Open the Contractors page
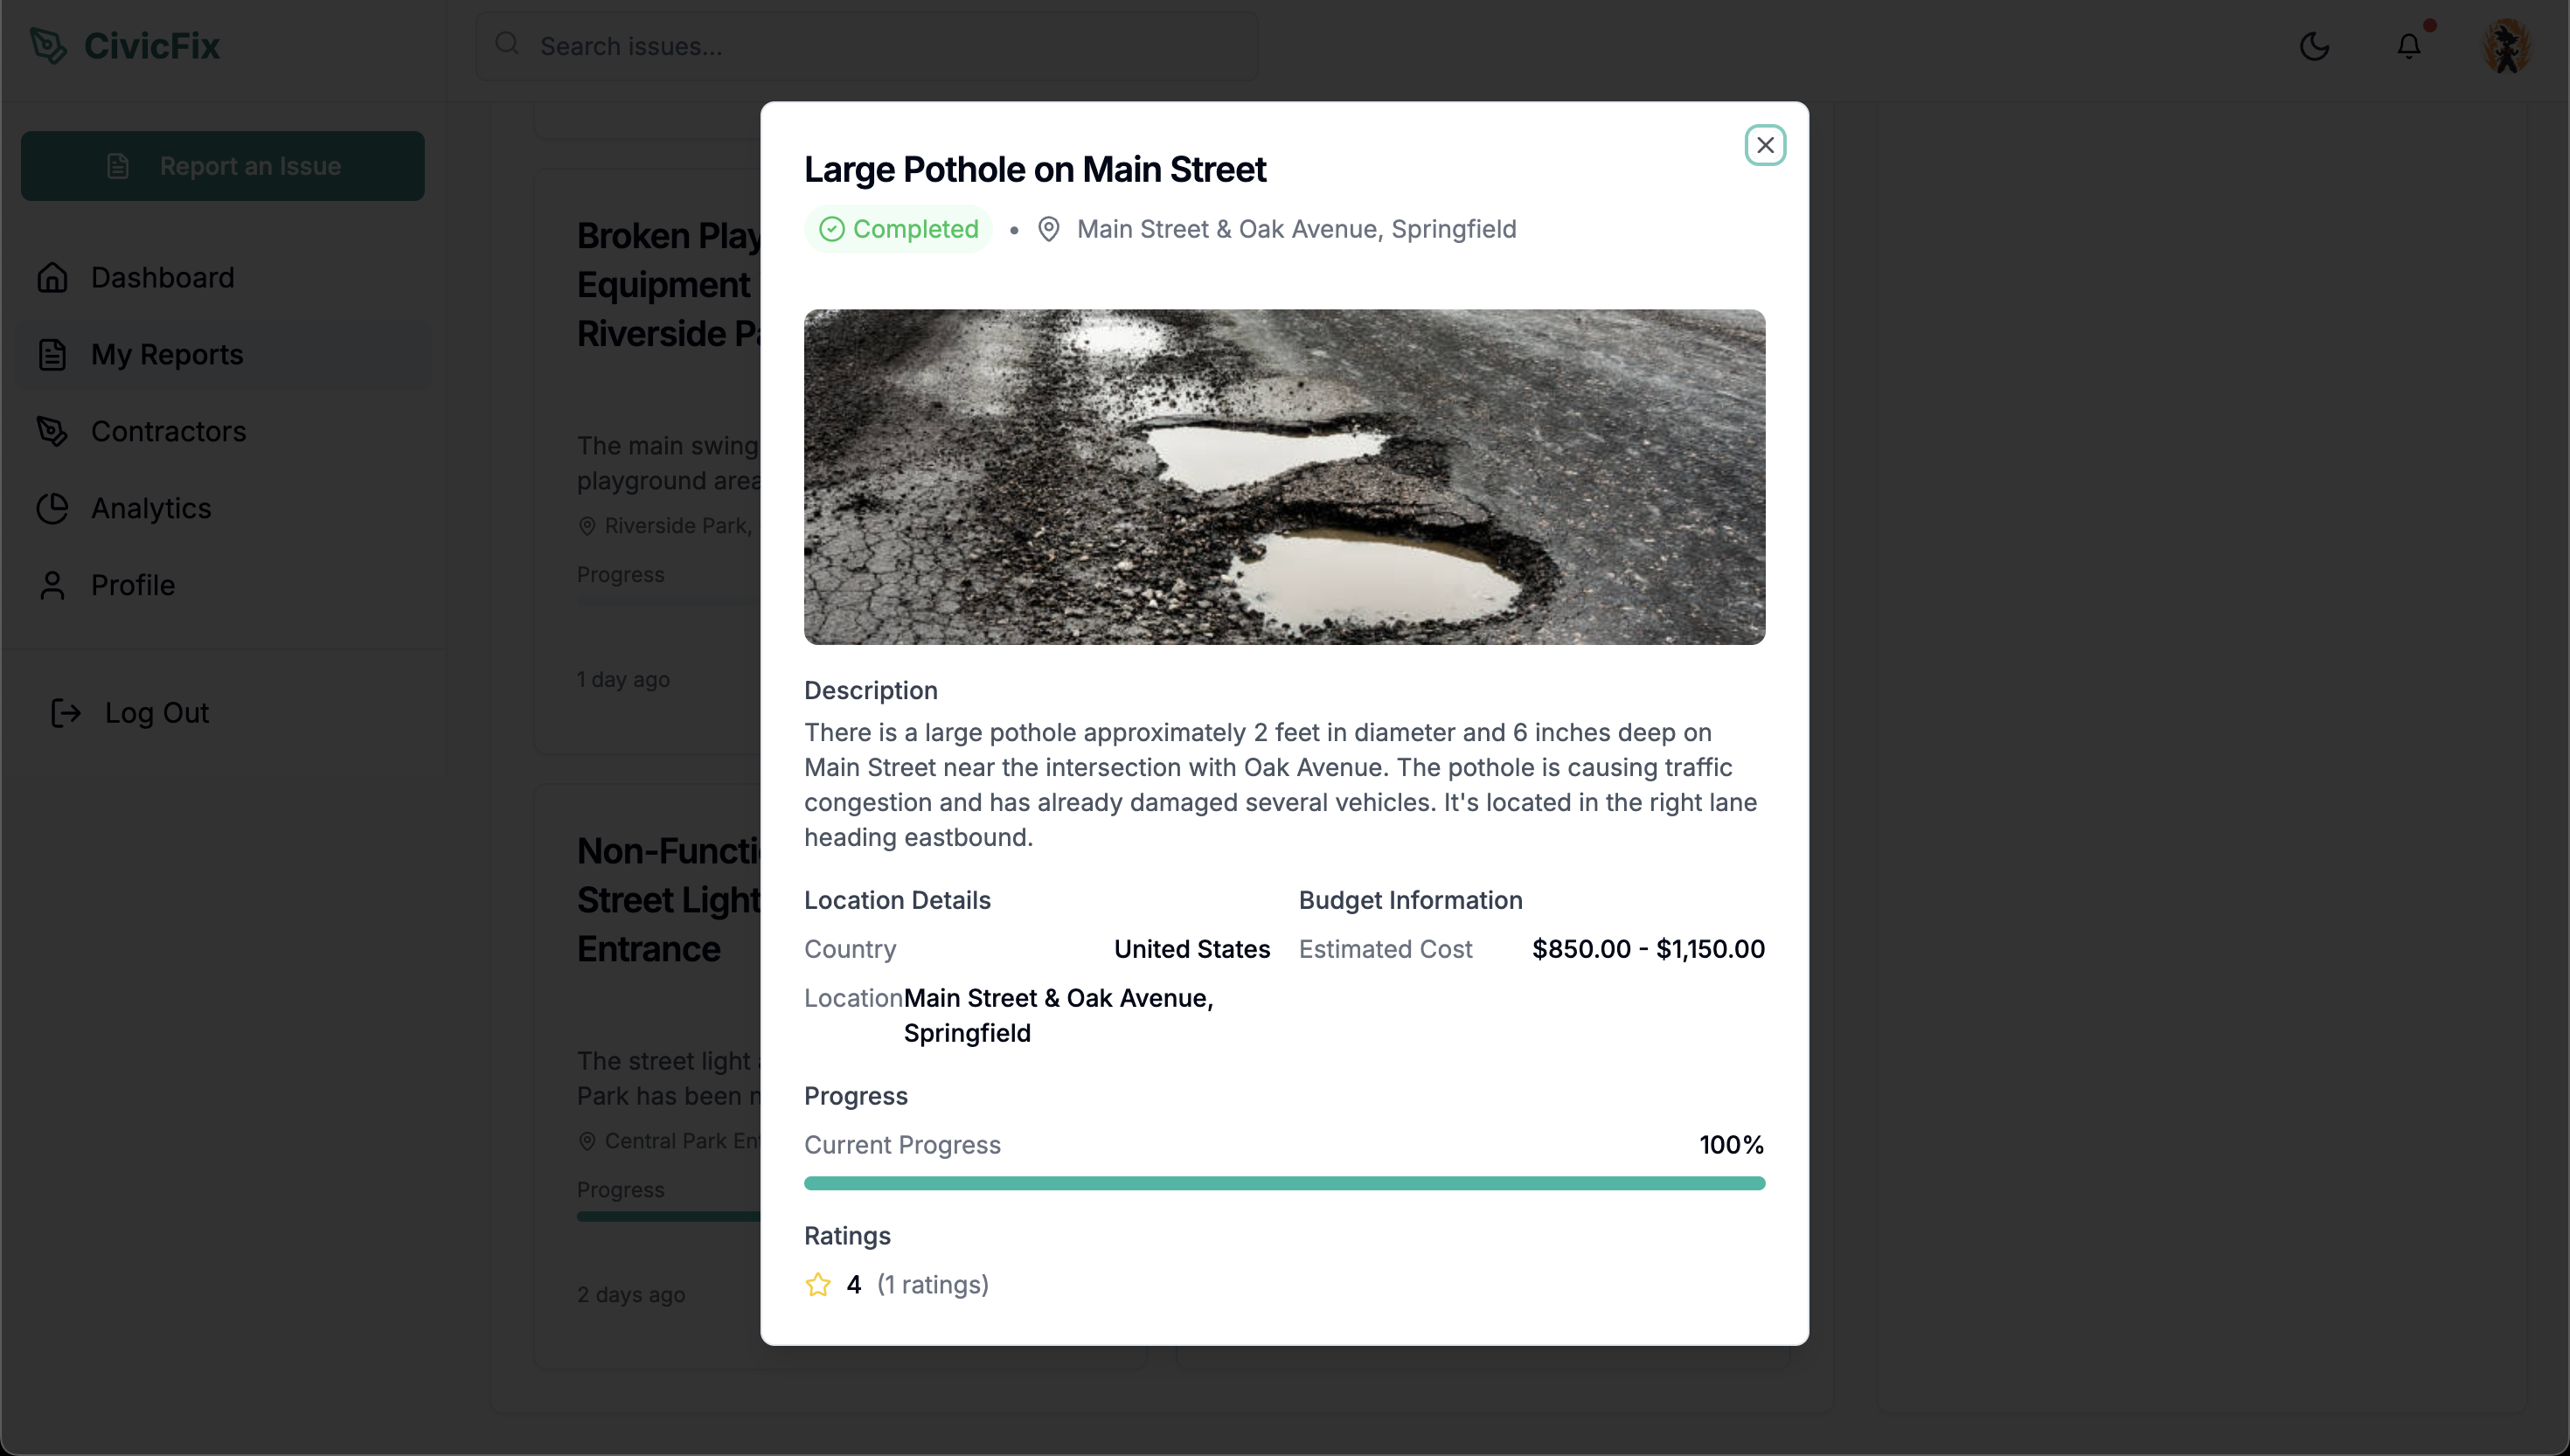2570x1456 pixels. tap(168, 431)
